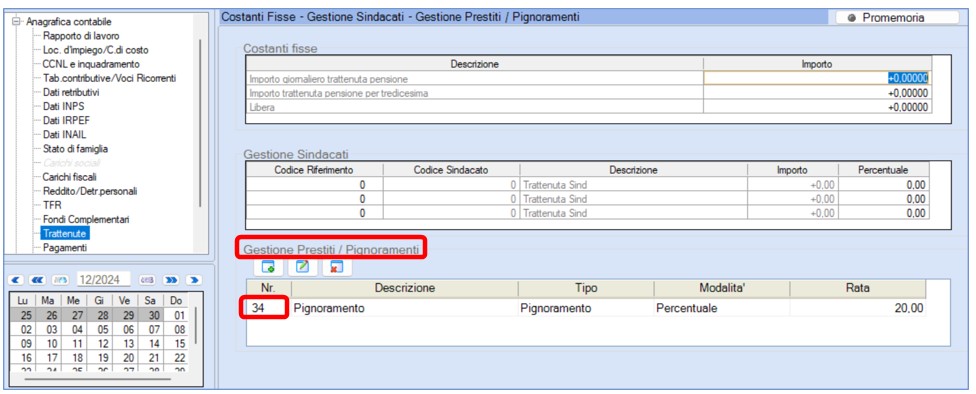Edit the selected Pignoramento record icon

(303, 267)
